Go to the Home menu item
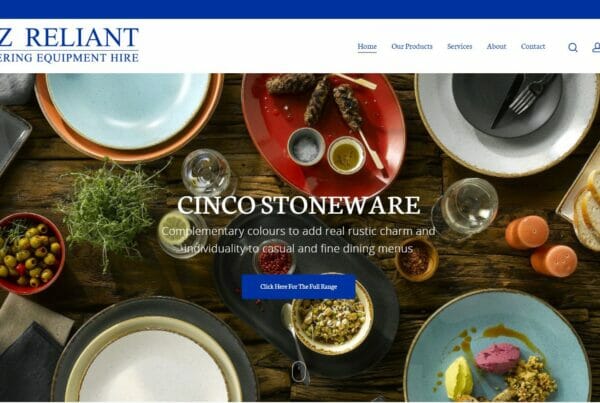600x403 pixels. (x=367, y=46)
